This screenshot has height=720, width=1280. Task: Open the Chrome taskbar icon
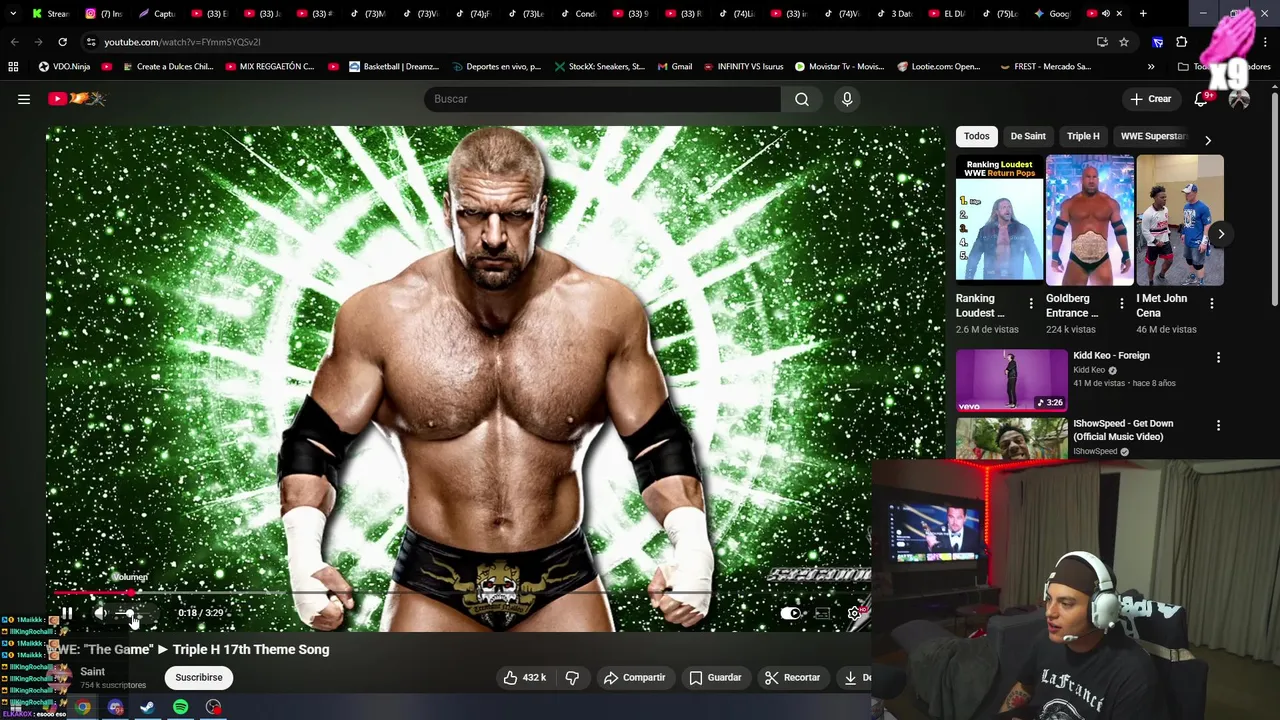(x=83, y=707)
